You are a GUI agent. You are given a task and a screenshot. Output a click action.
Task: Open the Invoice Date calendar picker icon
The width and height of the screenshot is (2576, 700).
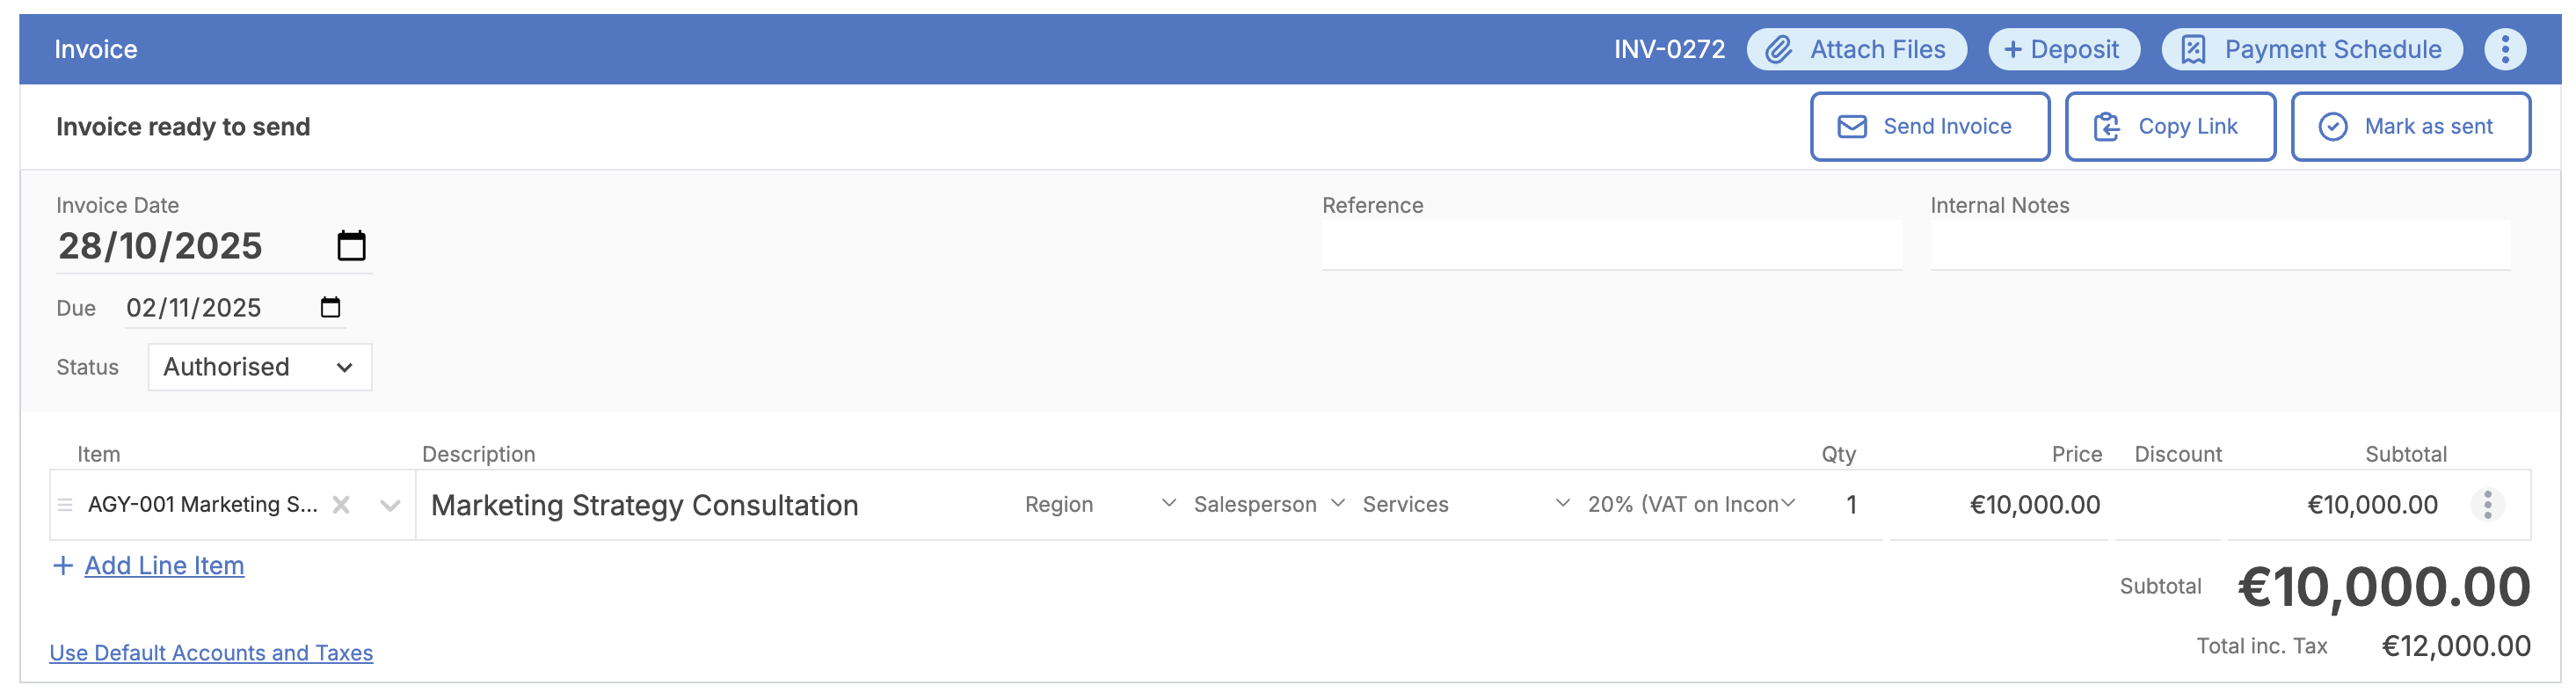(351, 245)
